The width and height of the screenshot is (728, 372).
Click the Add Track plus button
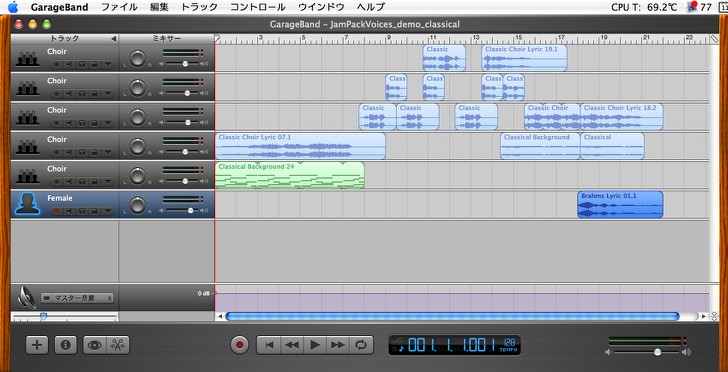click(x=36, y=345)
